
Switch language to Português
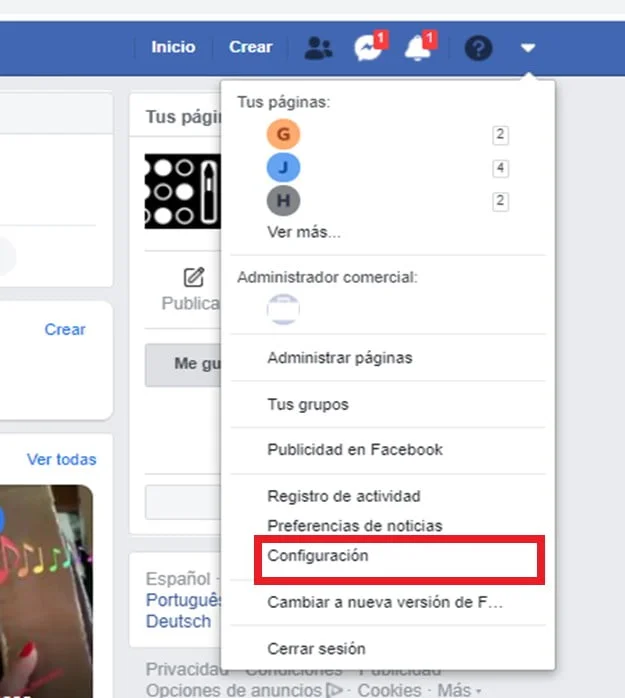tap(183, 600)
